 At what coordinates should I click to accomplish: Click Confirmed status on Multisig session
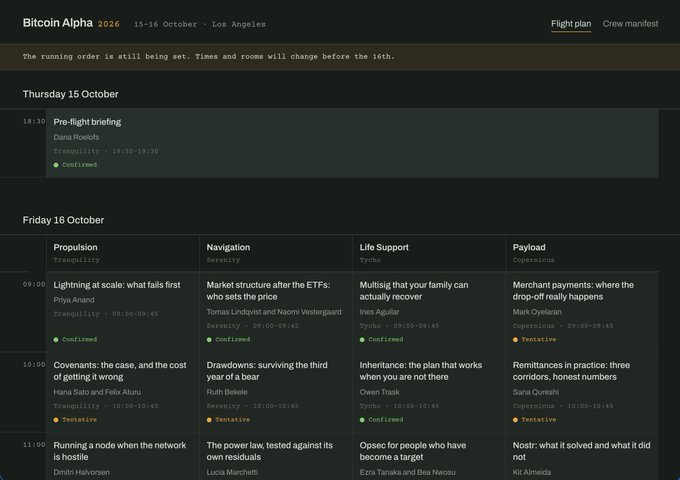click(382, 340)
